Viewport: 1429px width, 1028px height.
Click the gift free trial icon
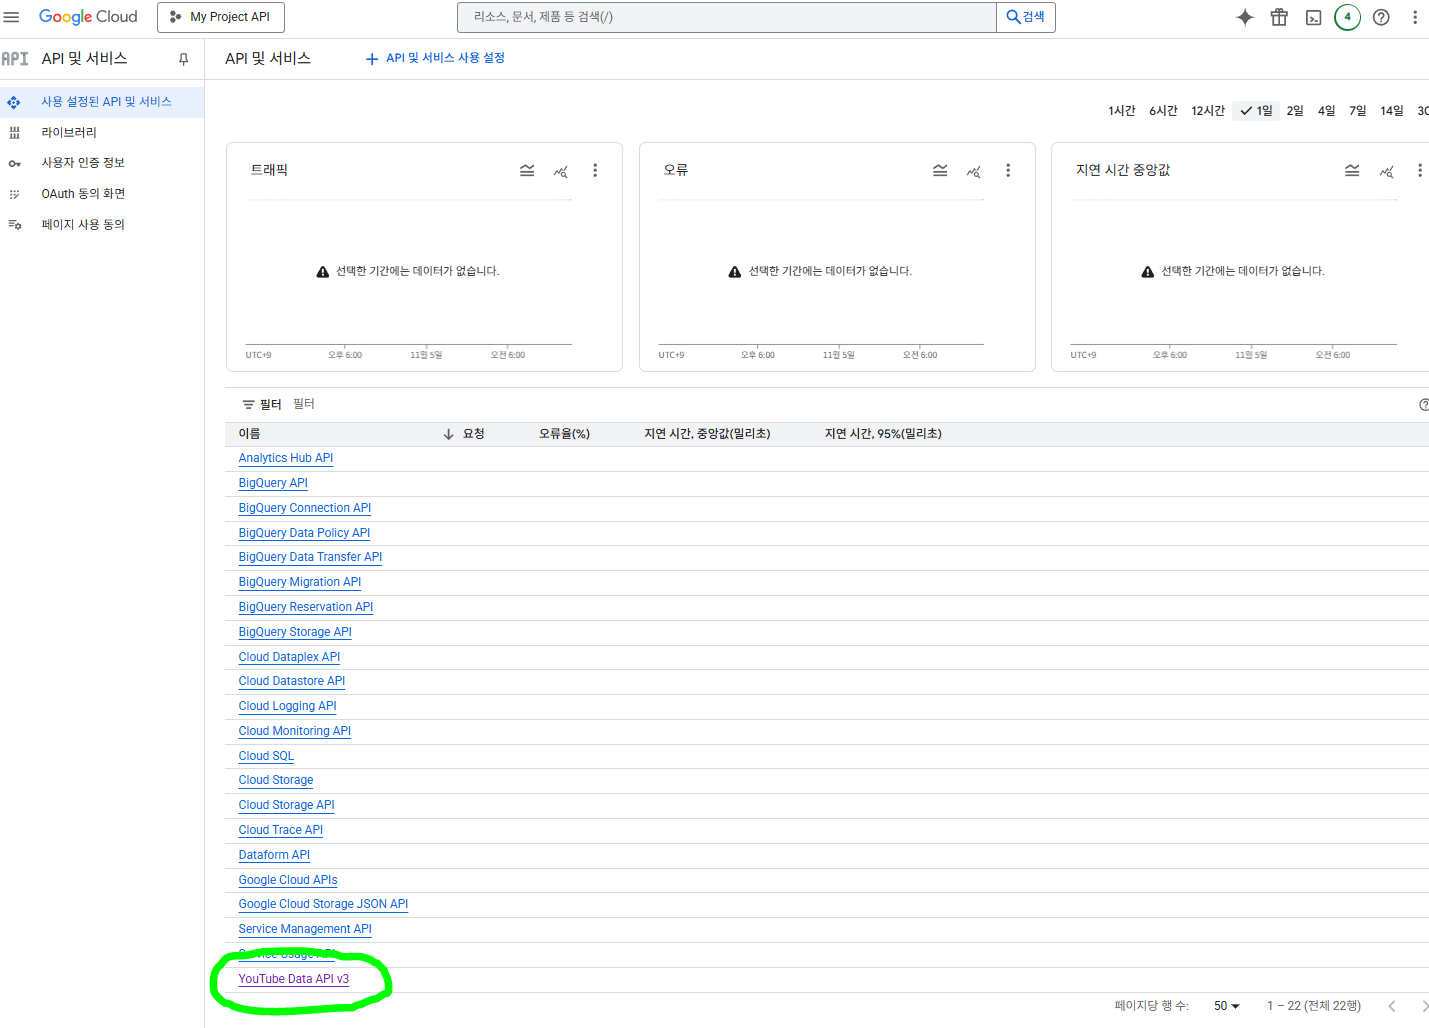[1279, 17]
